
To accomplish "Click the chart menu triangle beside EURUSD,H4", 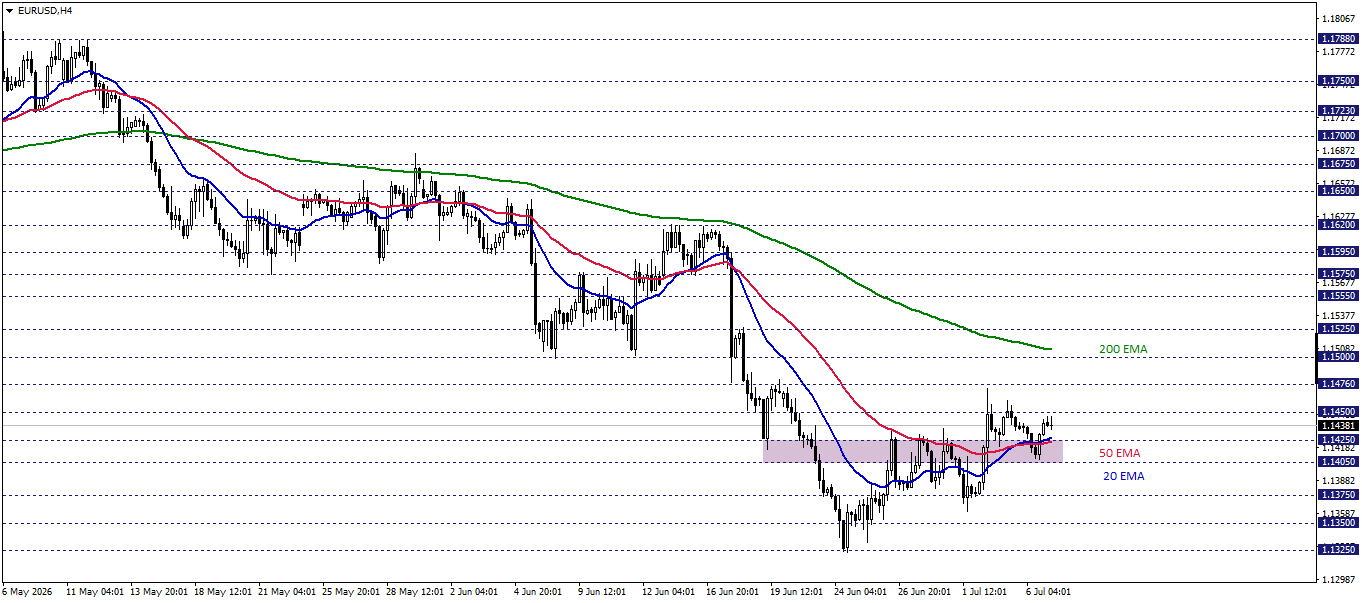I will (x=9, y=10).
